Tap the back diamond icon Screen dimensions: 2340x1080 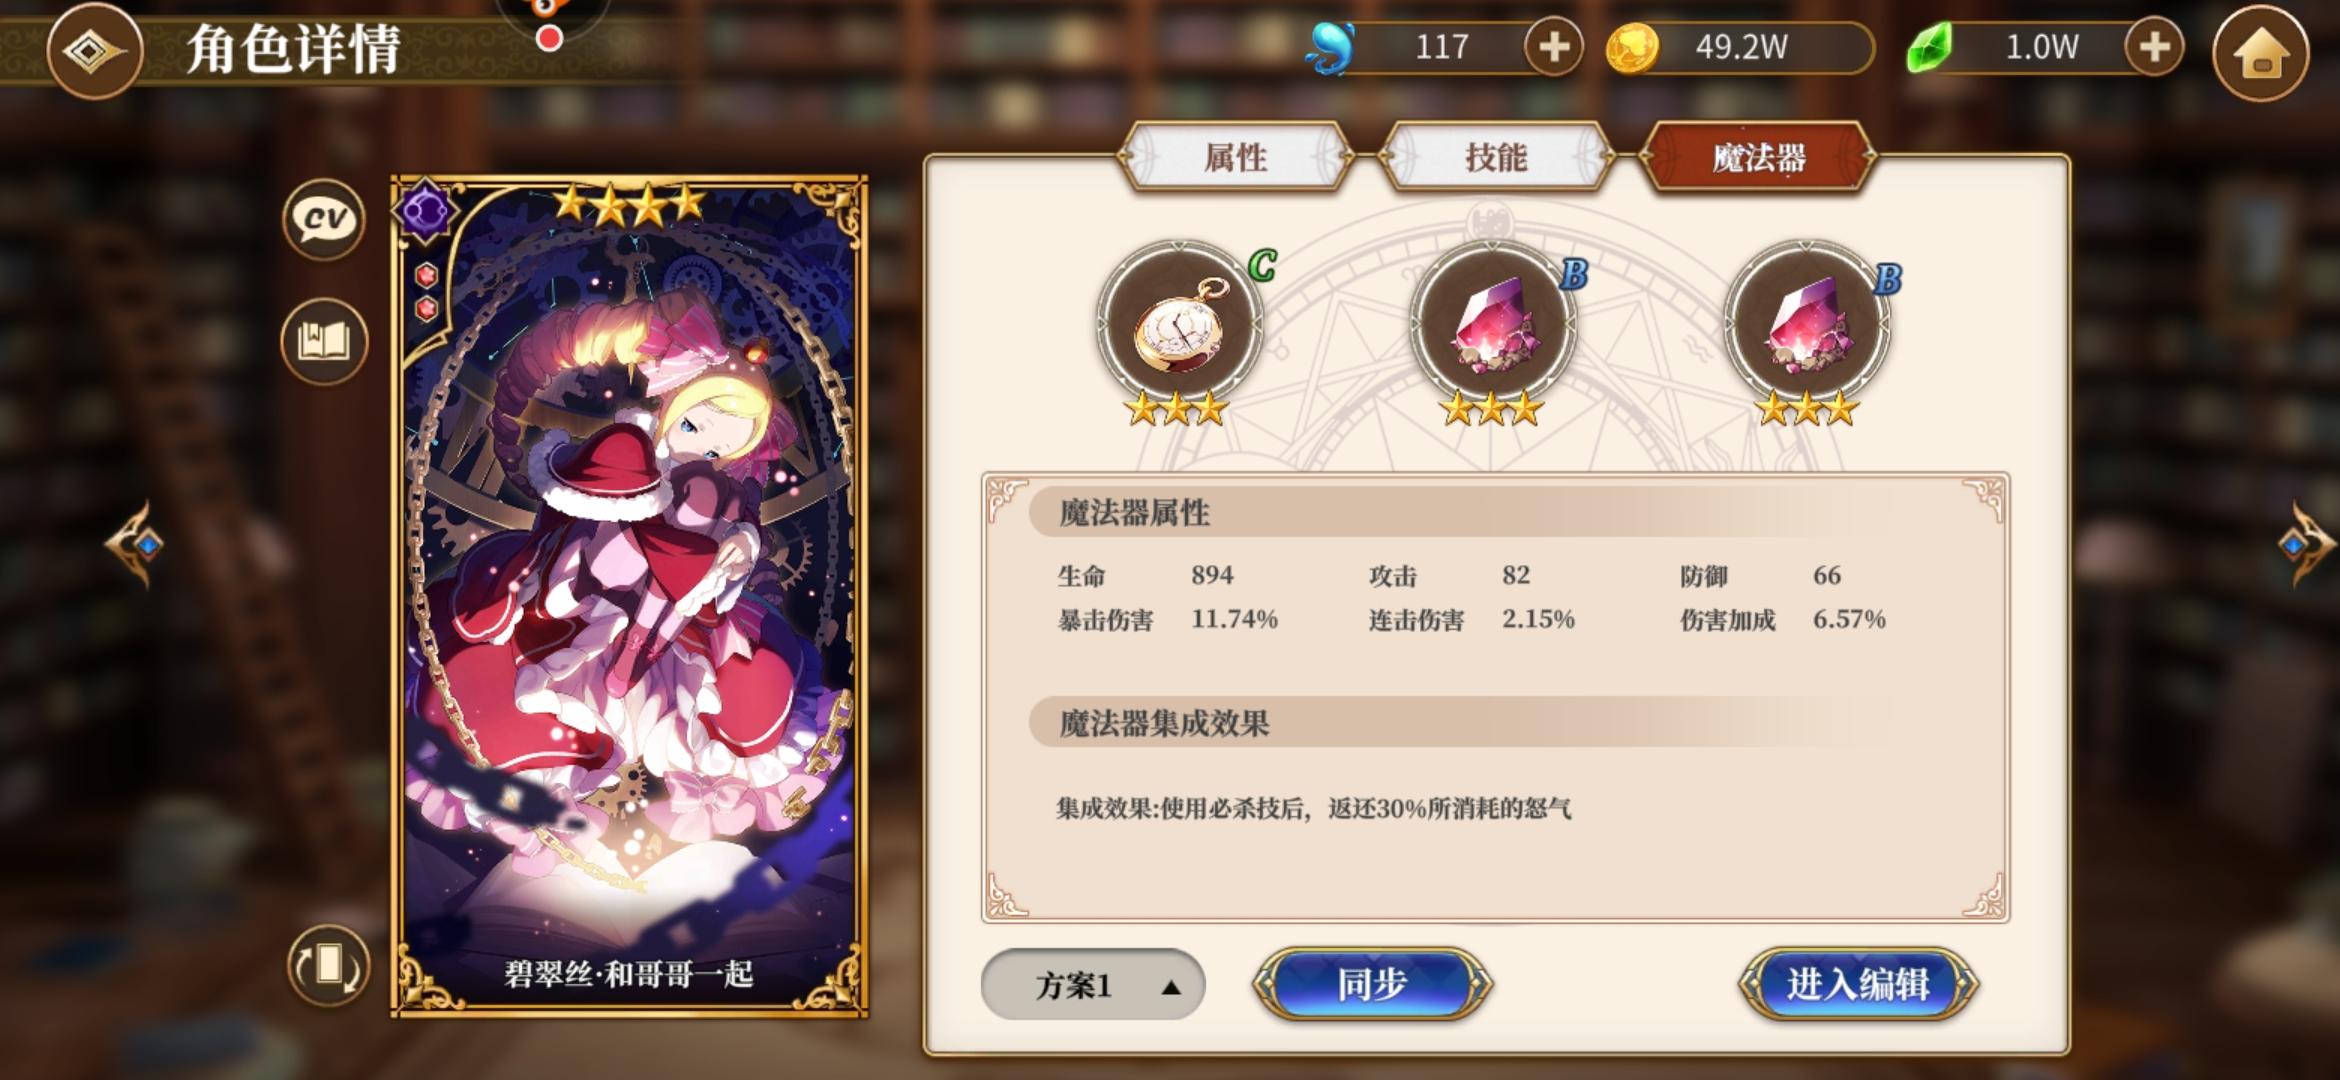(x=94, y=50)
